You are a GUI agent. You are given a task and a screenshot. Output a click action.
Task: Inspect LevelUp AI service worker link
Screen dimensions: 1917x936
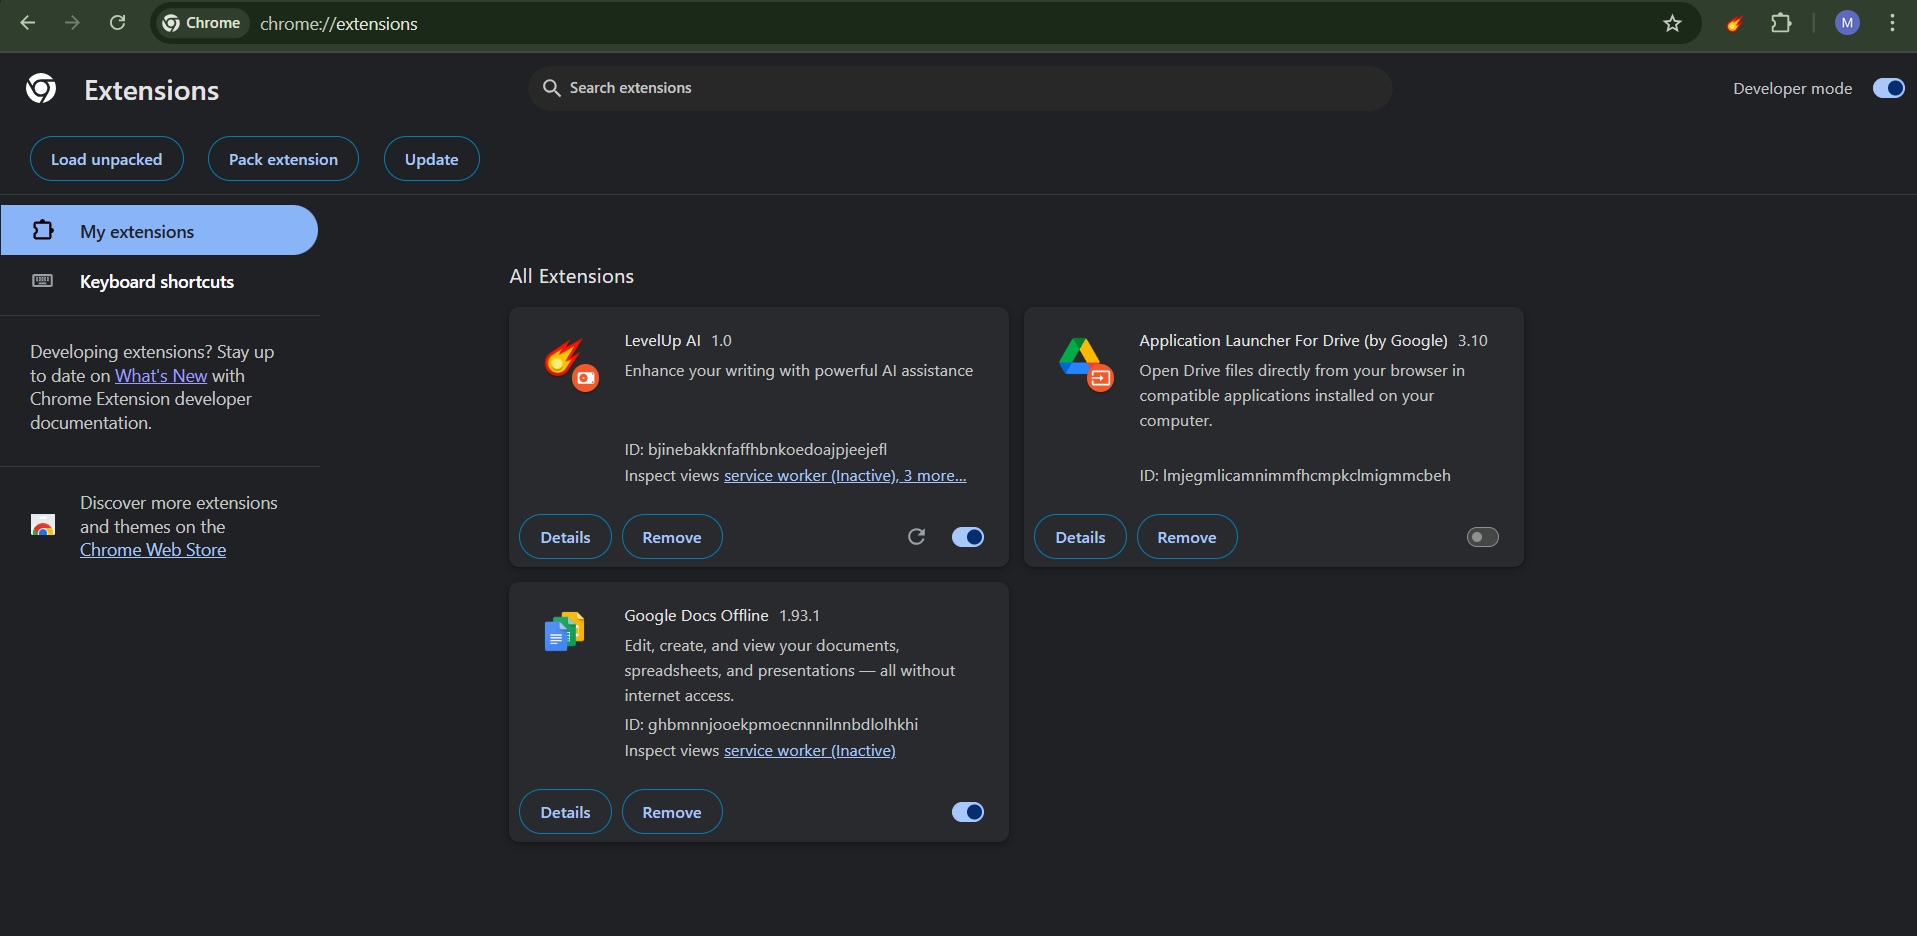point(810,476)
